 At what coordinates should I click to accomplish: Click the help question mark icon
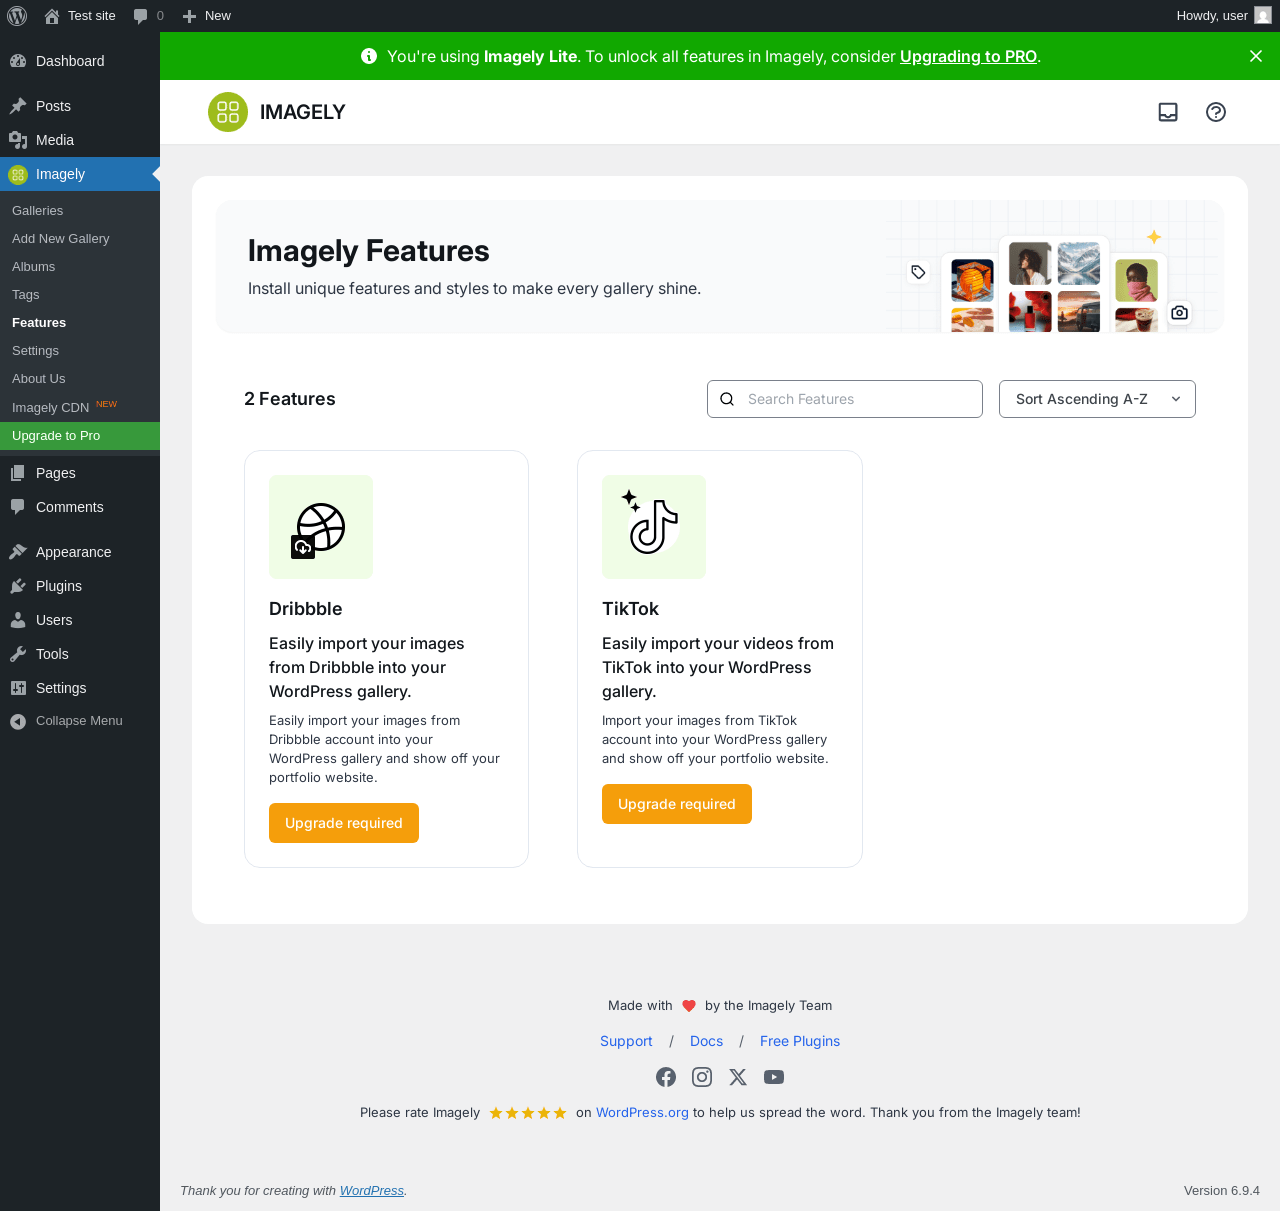coord(1216,112)
